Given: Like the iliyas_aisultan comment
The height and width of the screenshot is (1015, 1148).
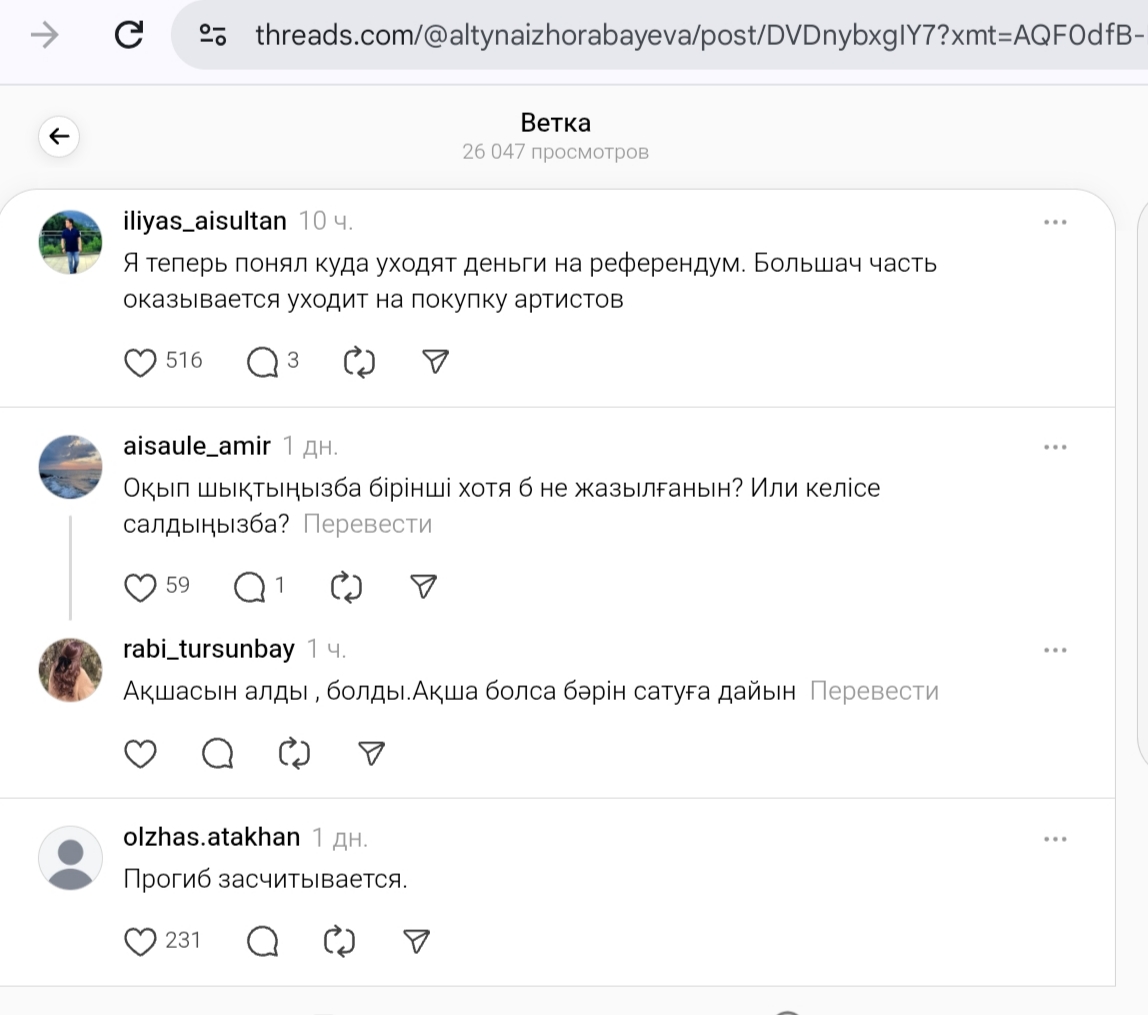Looking at the screenshot, I should click(x=141, y=362).
